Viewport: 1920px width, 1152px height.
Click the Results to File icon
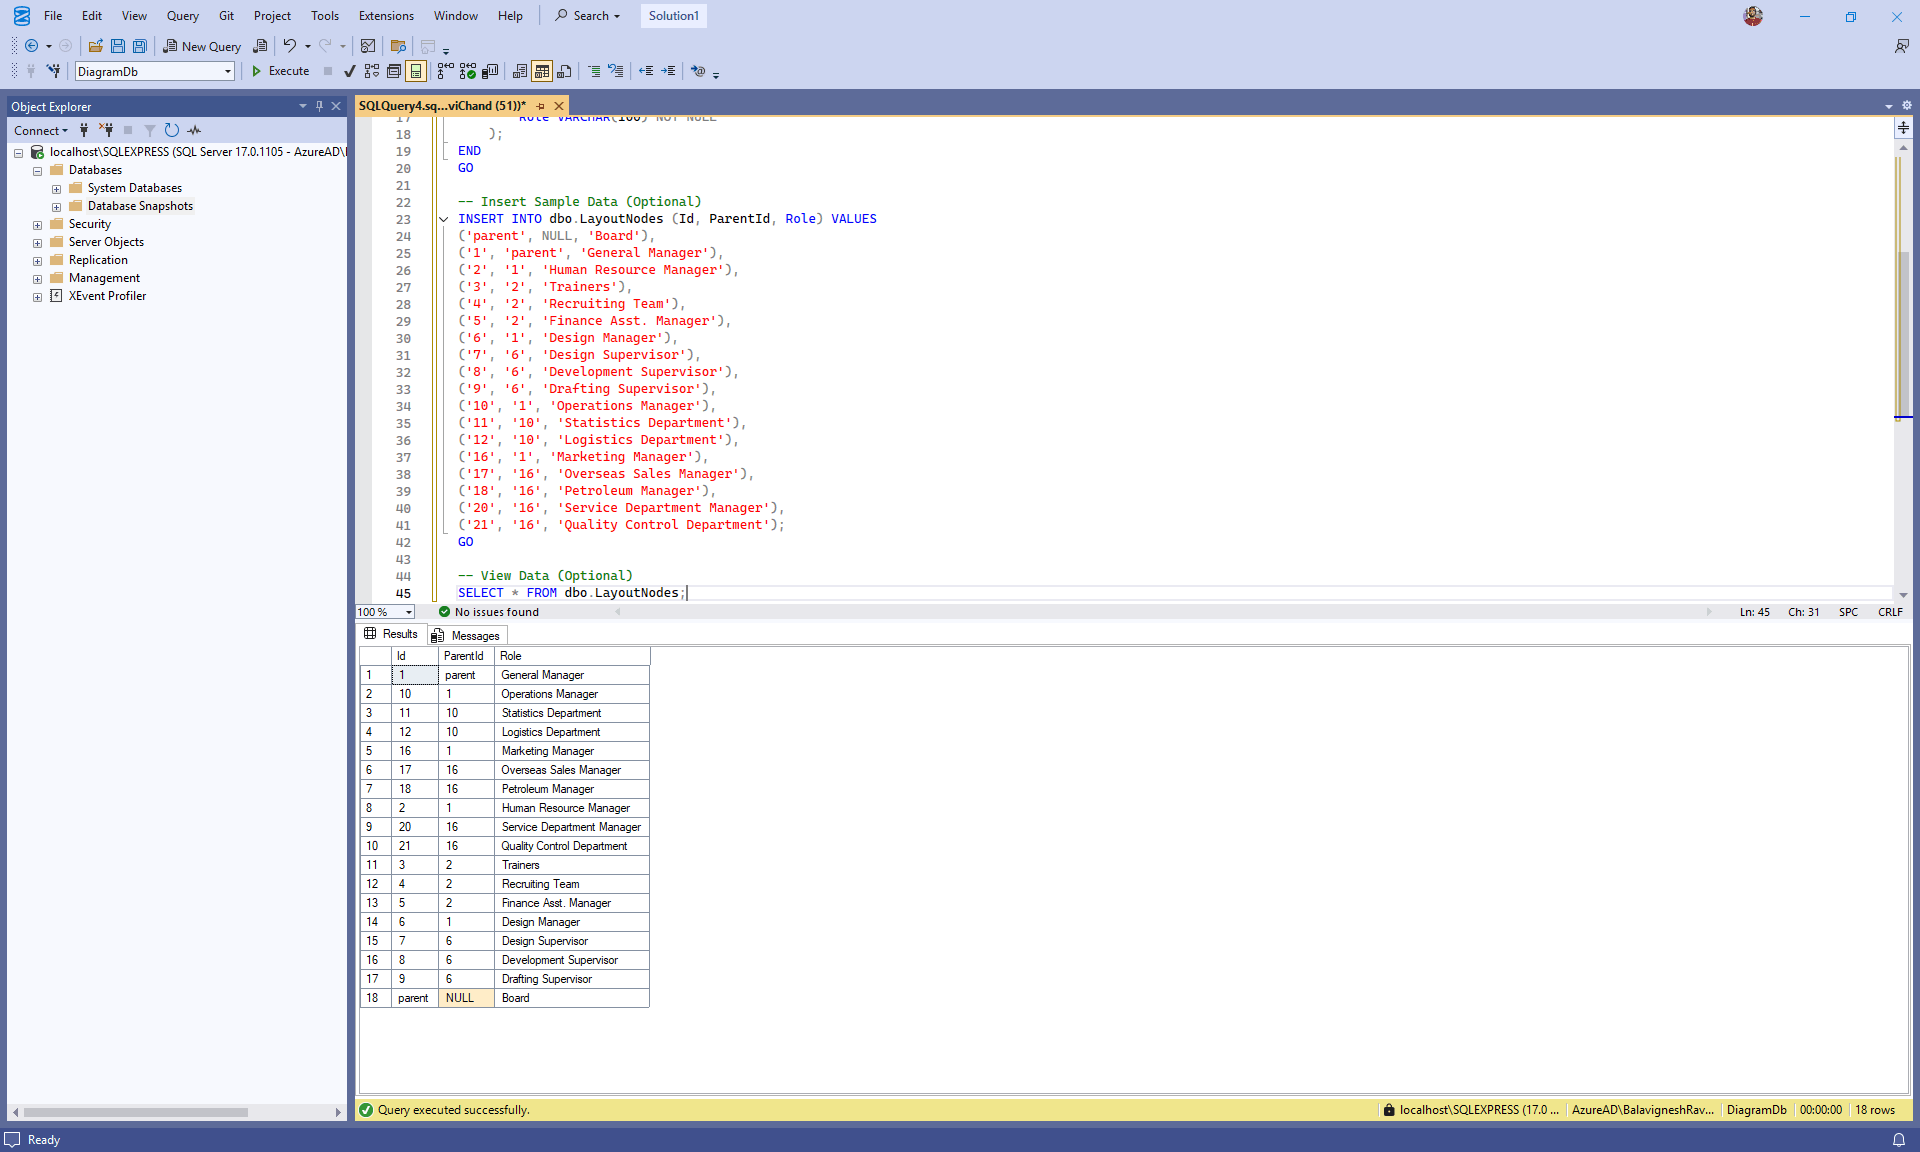[x=564, y=71]
